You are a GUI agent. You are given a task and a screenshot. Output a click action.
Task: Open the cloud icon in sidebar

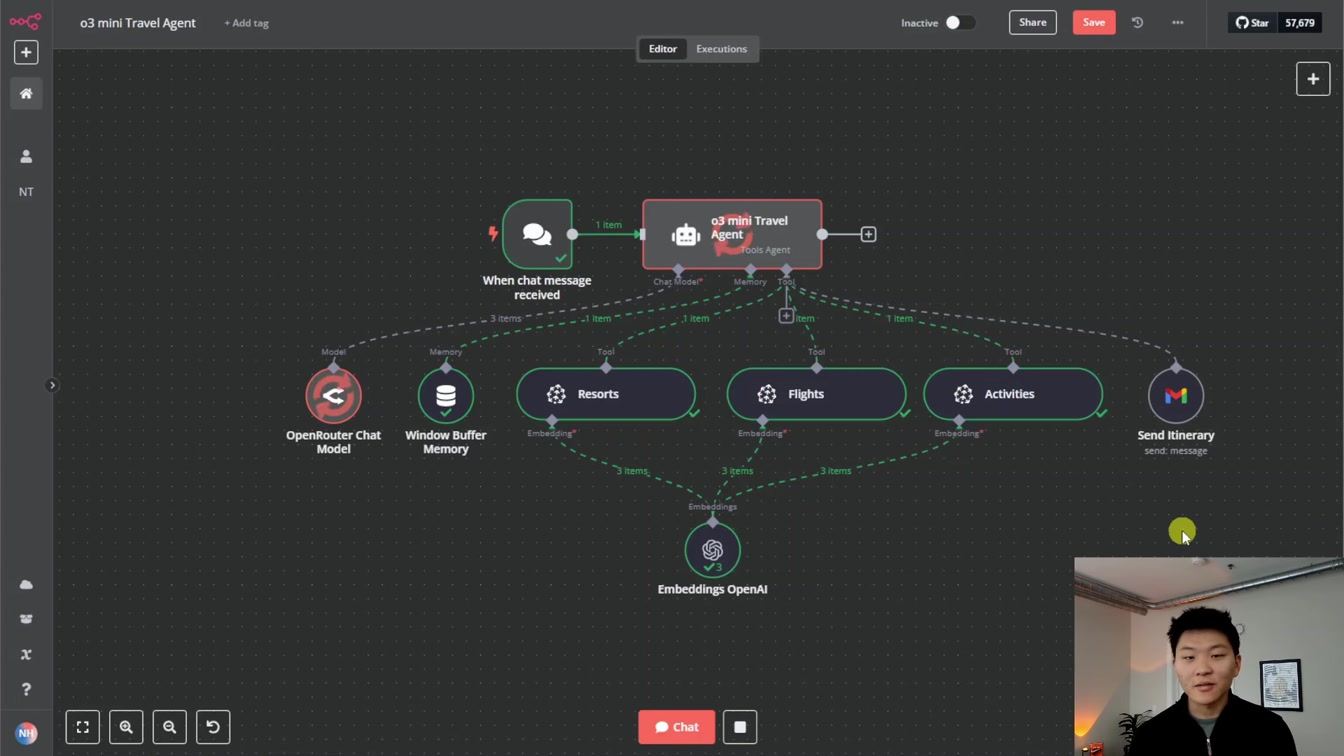click(x=26, y=585)
